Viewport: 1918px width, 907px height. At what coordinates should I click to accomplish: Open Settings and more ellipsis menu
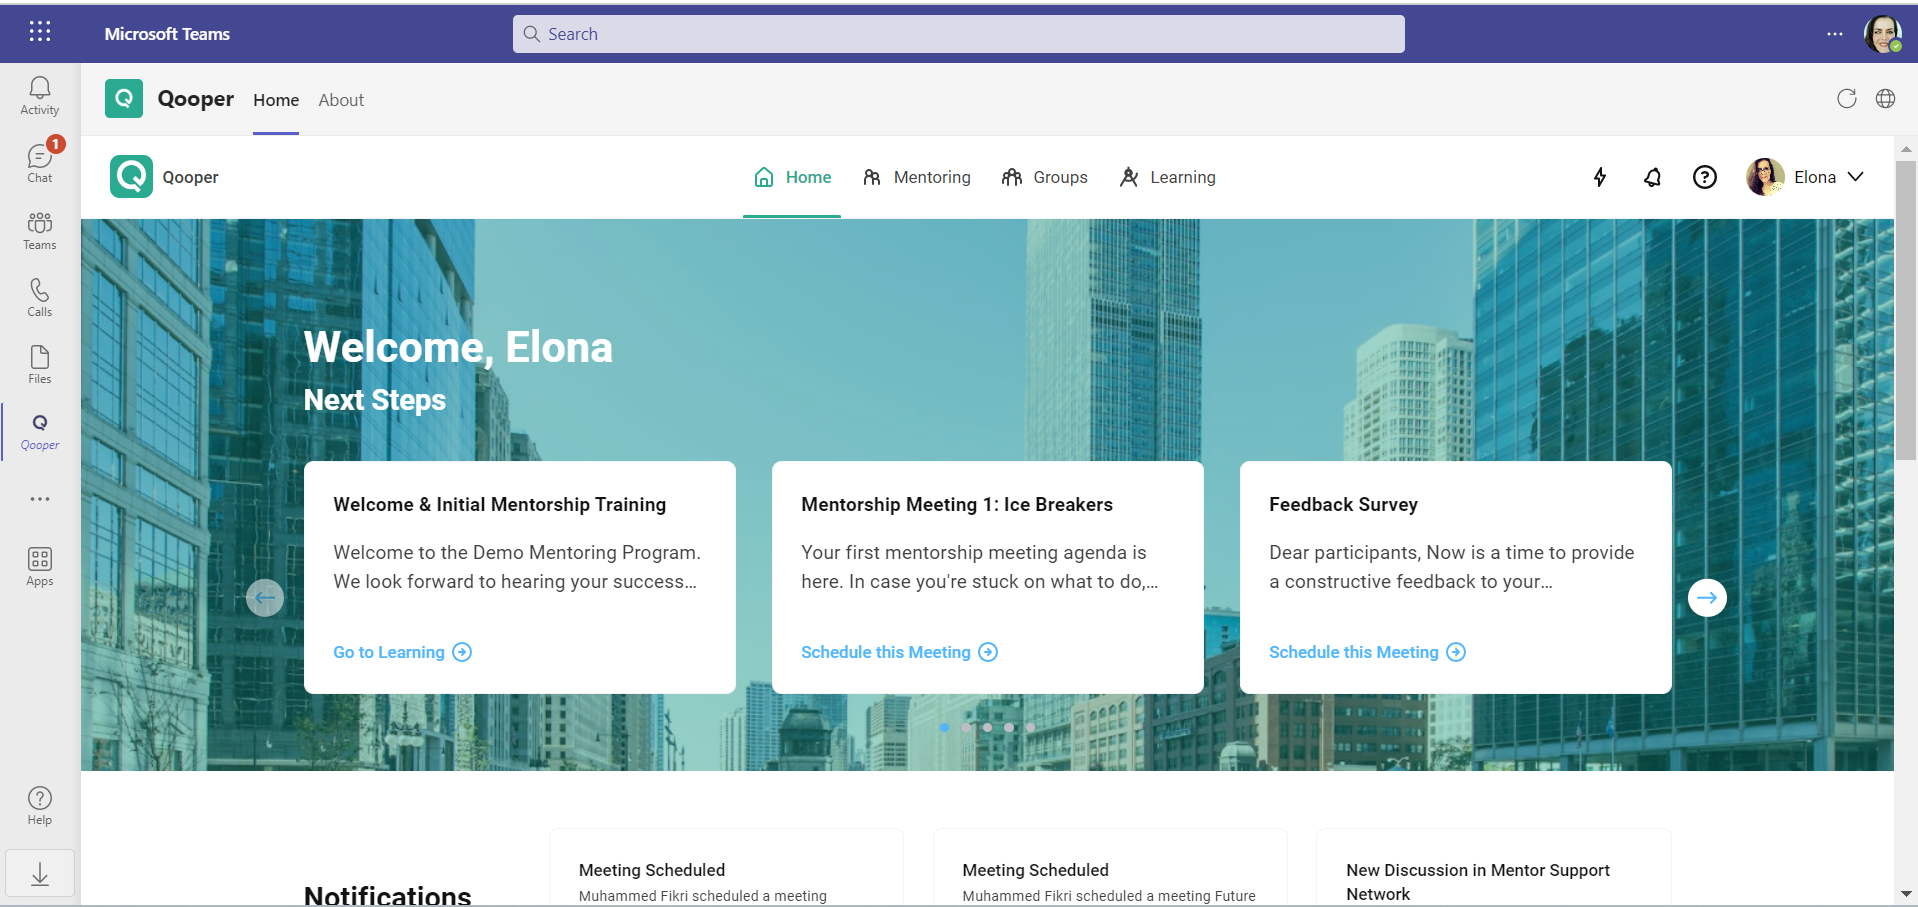1834,34
